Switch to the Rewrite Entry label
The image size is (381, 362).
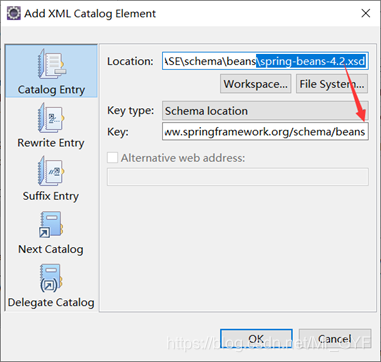click(x=51, y=143)
